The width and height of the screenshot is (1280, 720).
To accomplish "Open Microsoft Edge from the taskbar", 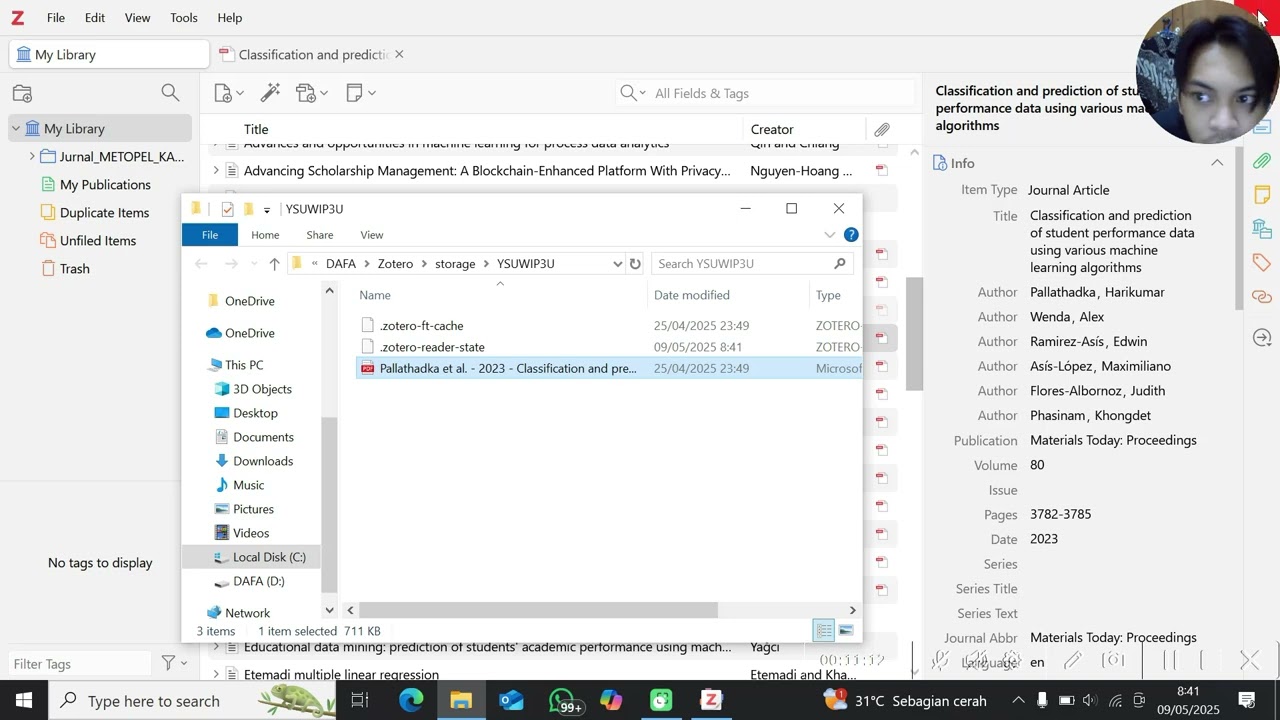I will click(411, 700).
